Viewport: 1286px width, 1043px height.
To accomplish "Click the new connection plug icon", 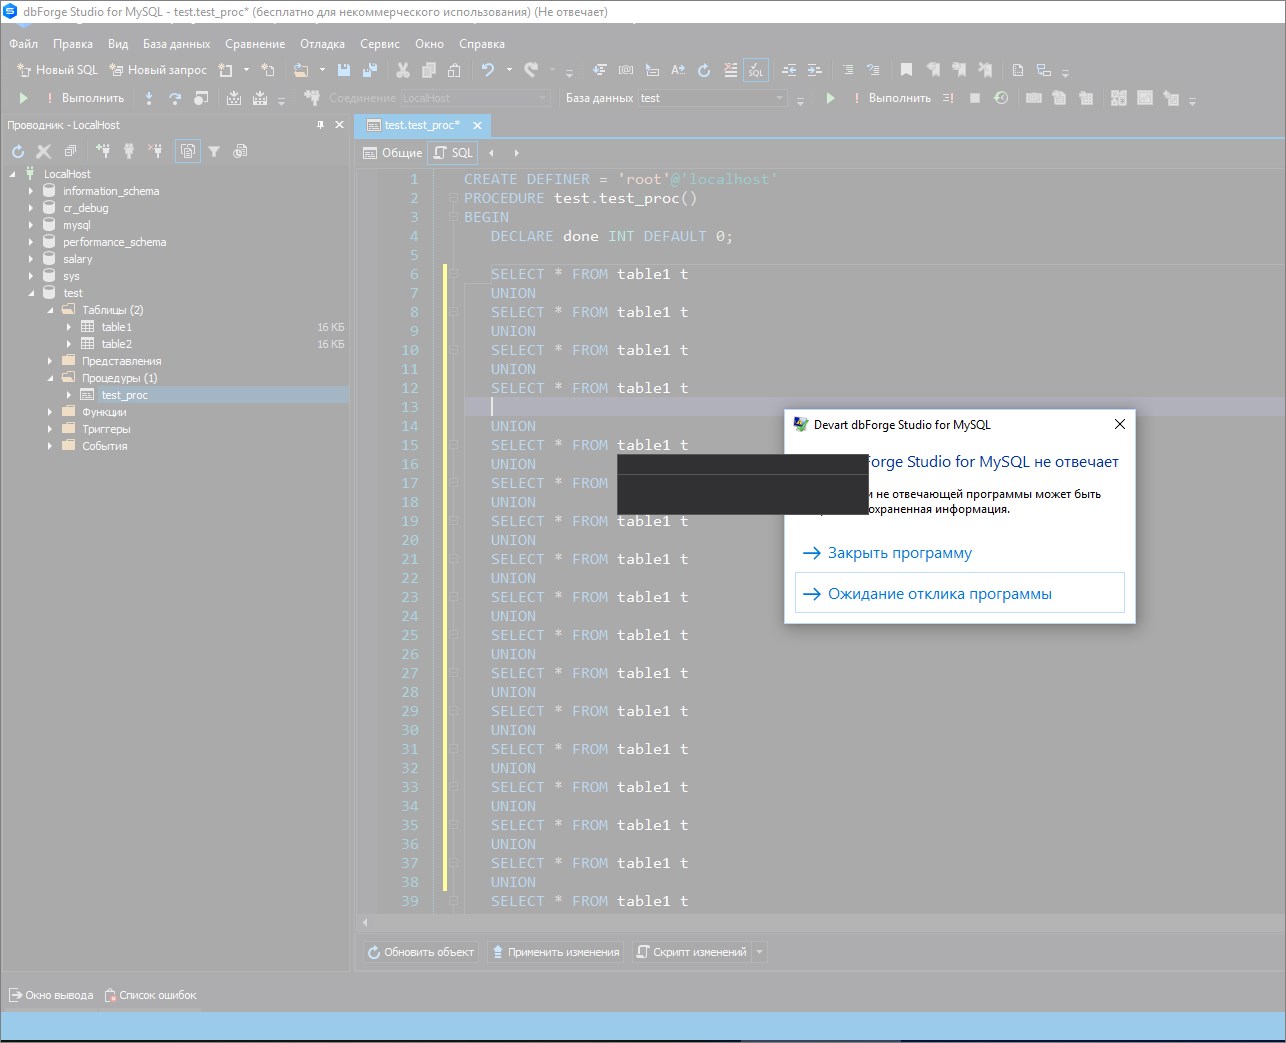I will 103,151.
